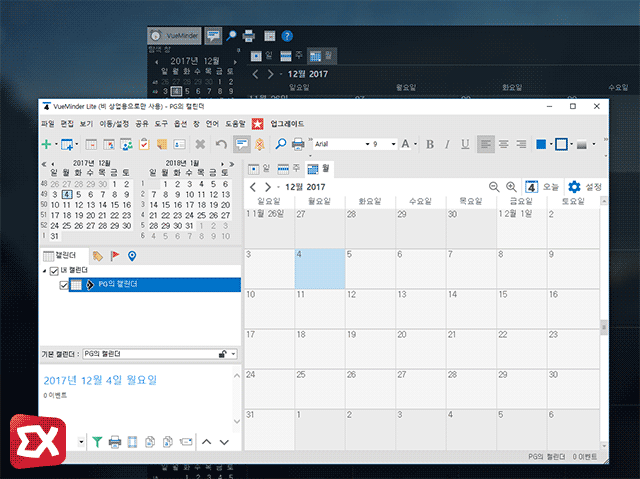This screenshot has height=479, width=640.
Task: Collapse the 내 캘린더 tree node
Action: pyautogui.click(x=44, y=271)
